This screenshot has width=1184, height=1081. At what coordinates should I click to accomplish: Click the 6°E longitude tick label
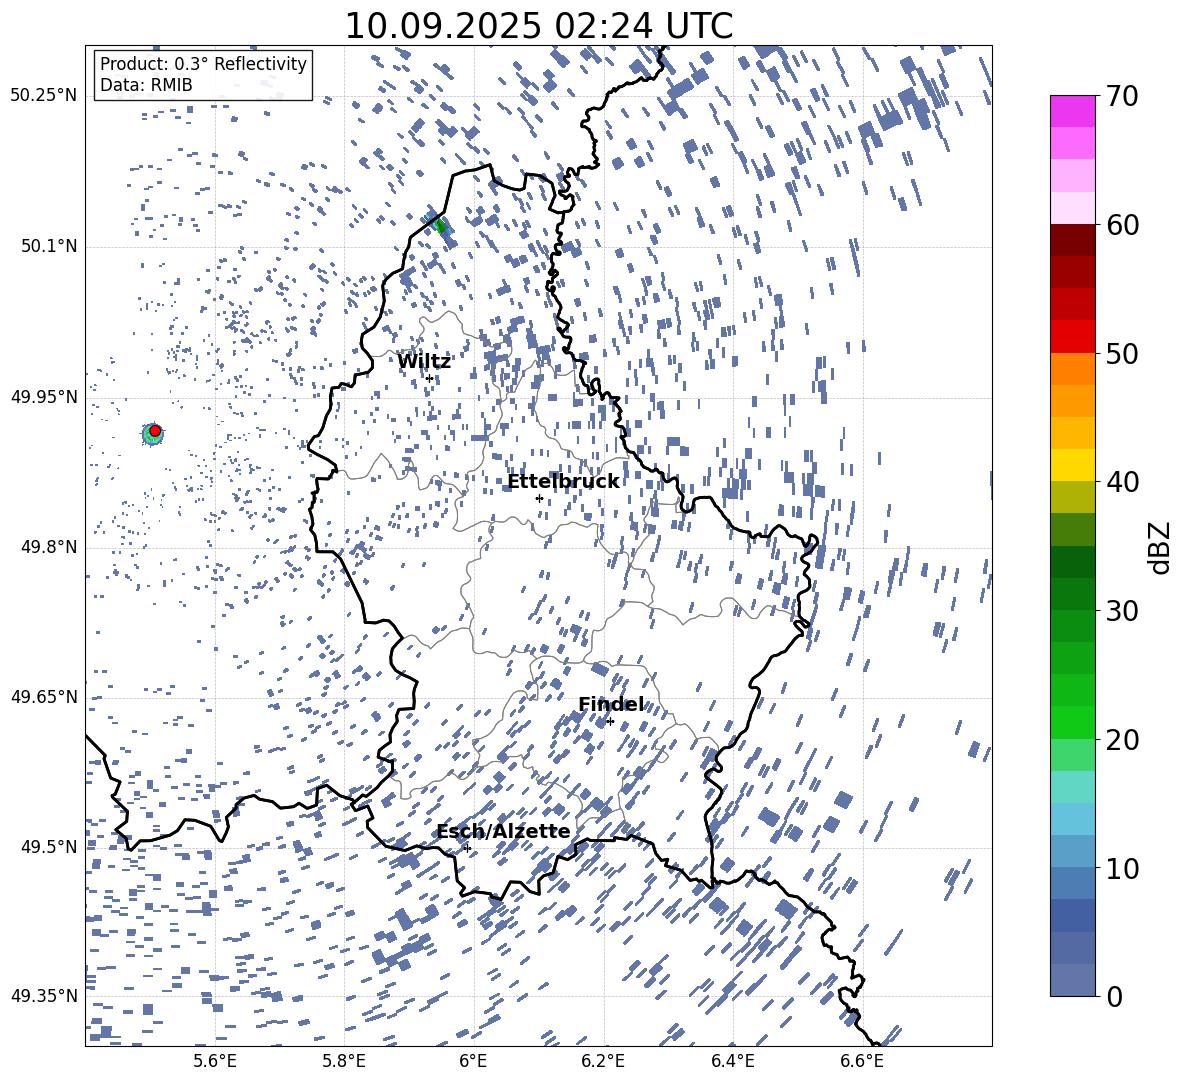[x=473, y=1061]
